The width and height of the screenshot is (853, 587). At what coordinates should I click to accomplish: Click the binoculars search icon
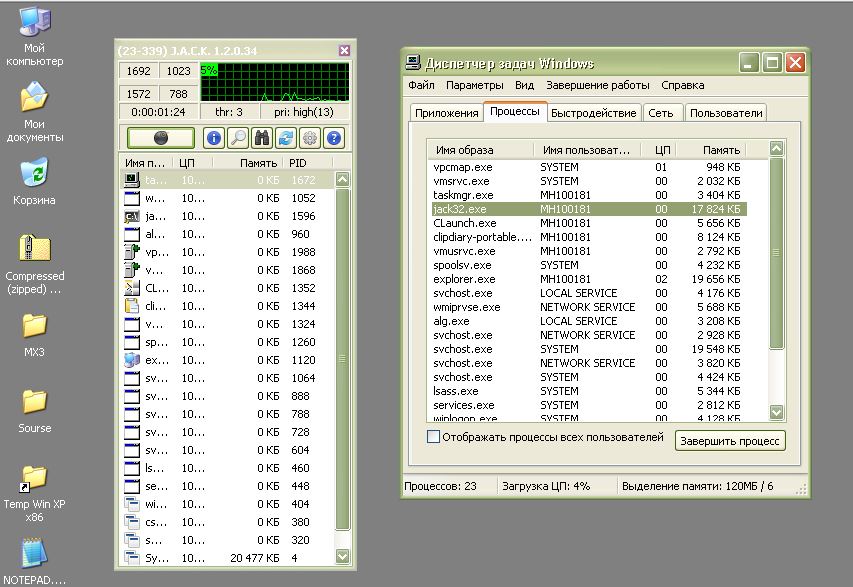[x=262, y=138]
